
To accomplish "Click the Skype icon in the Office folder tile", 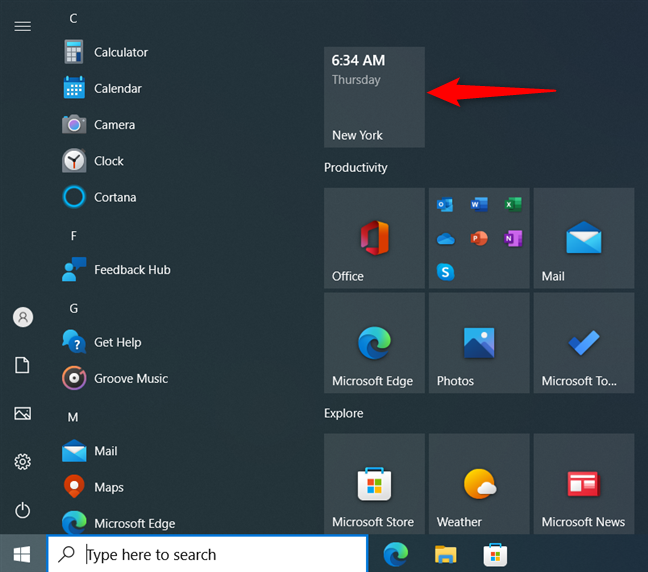I will click(446, 272).
